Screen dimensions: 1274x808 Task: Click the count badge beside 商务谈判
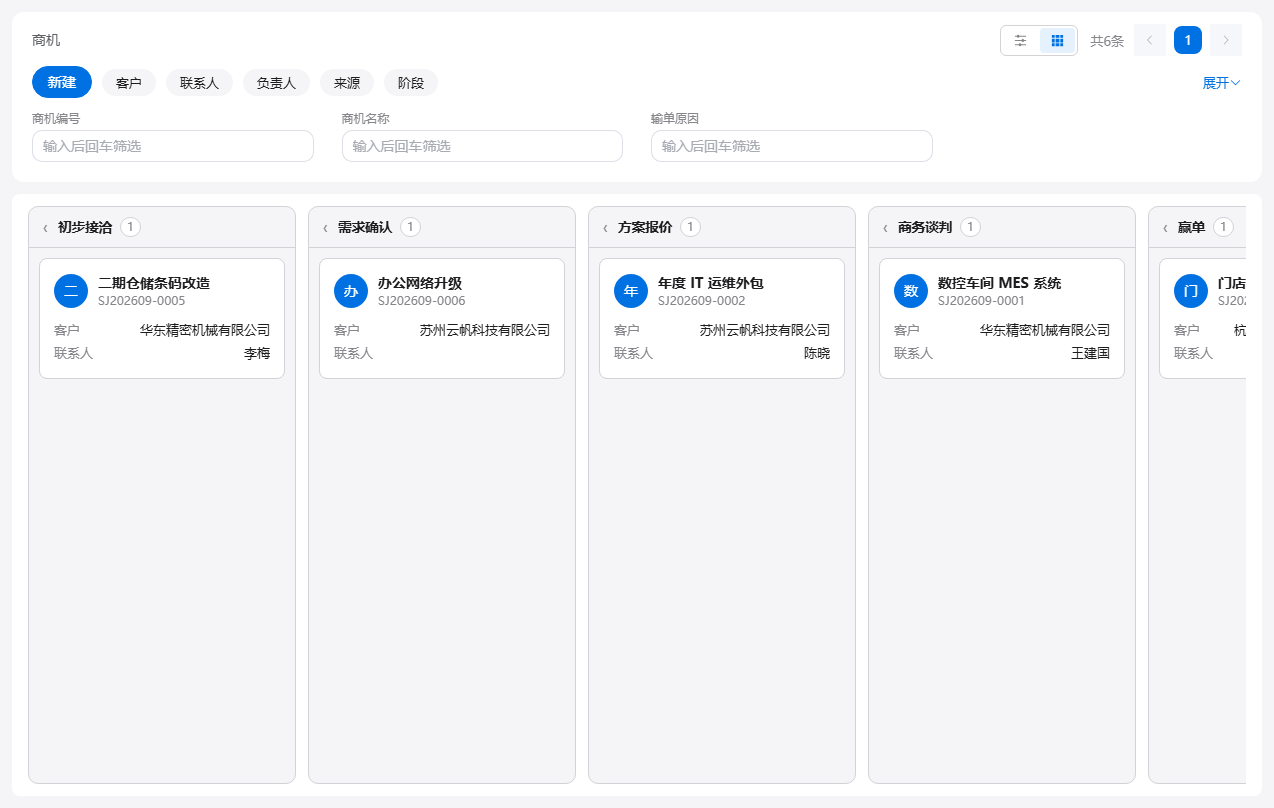(x=971, y=227)
